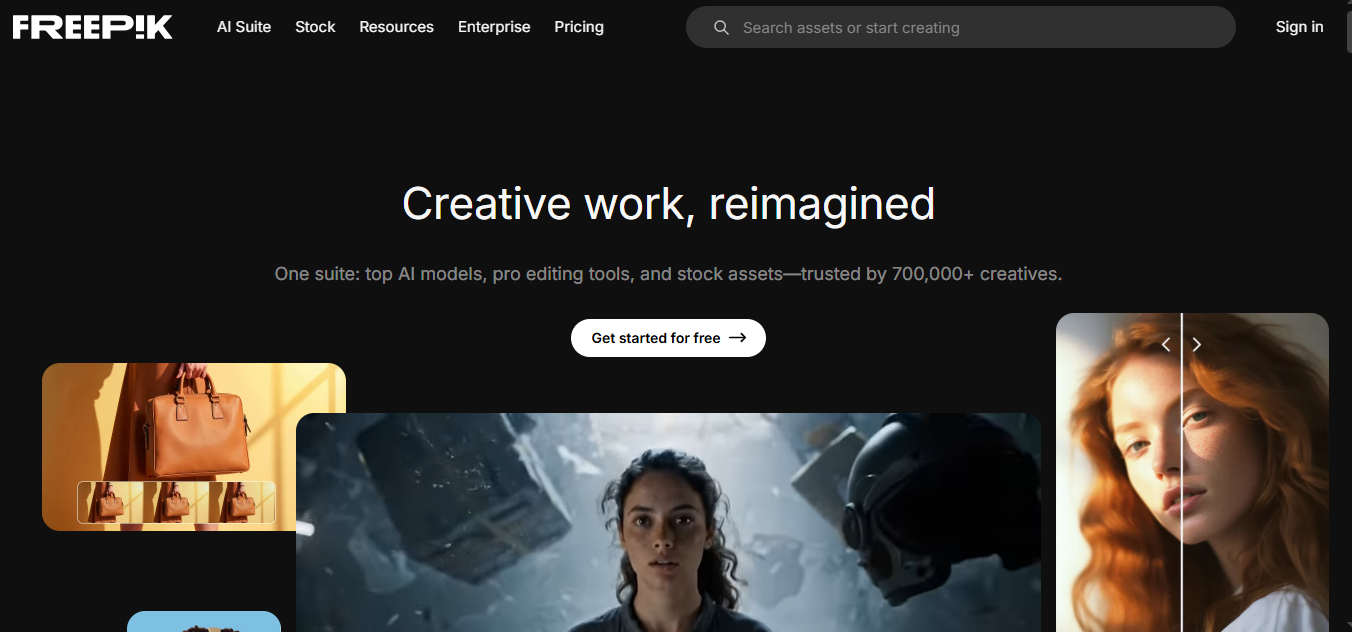
Task: Click the magnifying glass search icon
Action: pos(721,28)
